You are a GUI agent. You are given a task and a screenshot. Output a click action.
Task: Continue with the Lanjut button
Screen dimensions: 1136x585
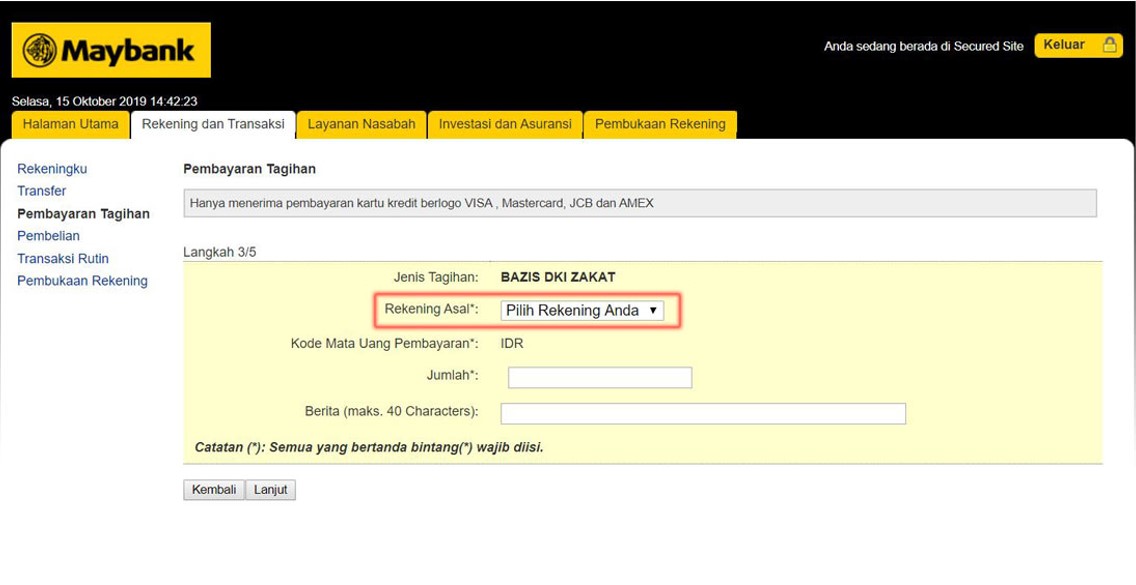[271, 490]
